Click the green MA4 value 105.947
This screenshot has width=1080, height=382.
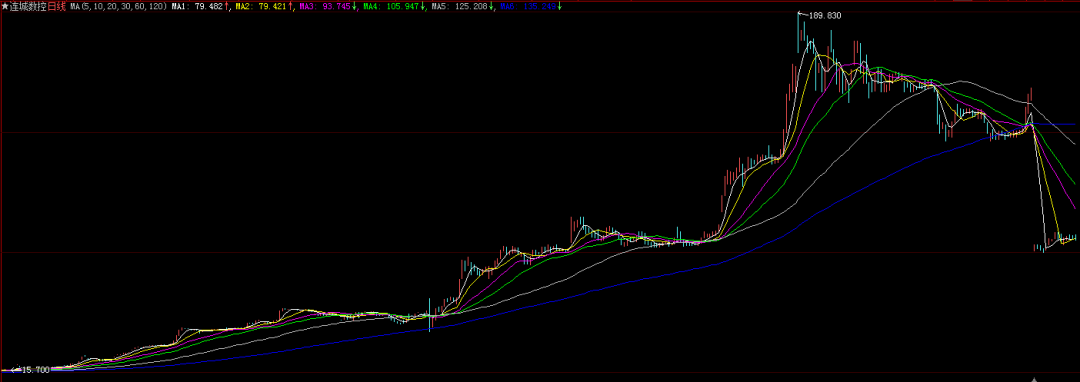pyautogui.click(x=403, y=6)
